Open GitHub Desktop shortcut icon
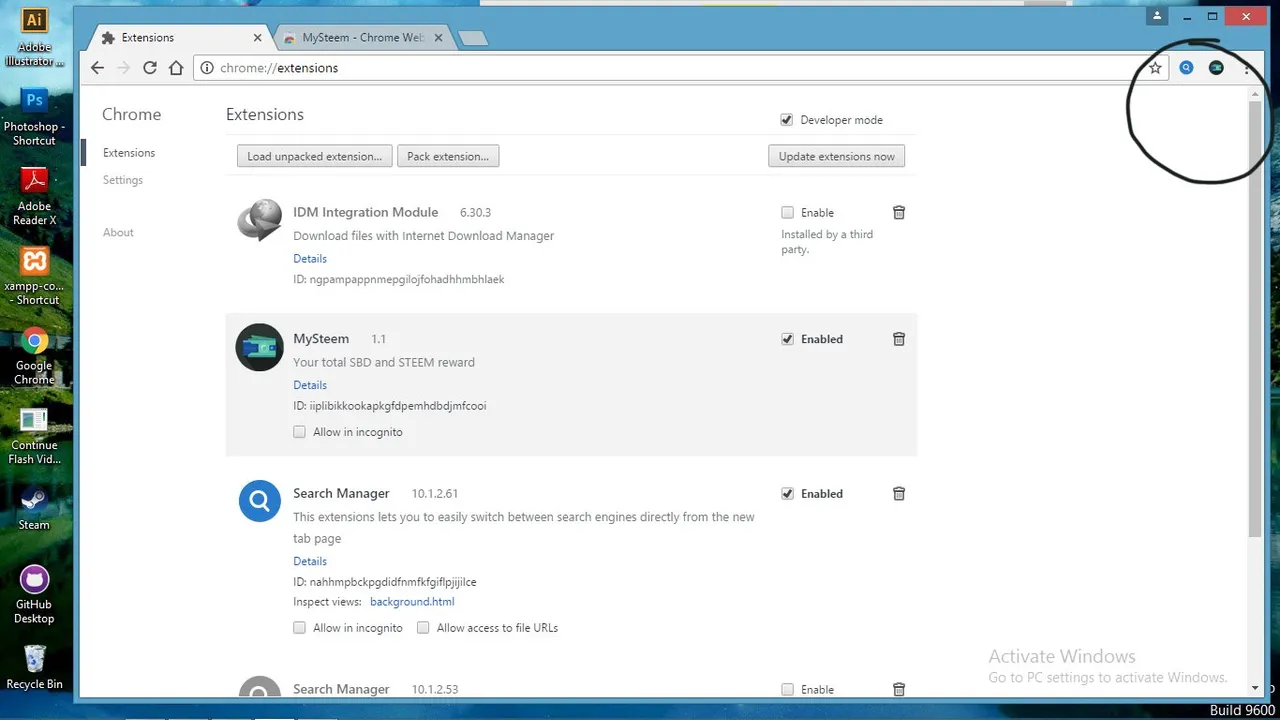The height and width of the screenshot is (720, 1280). (x=34, y=595)
